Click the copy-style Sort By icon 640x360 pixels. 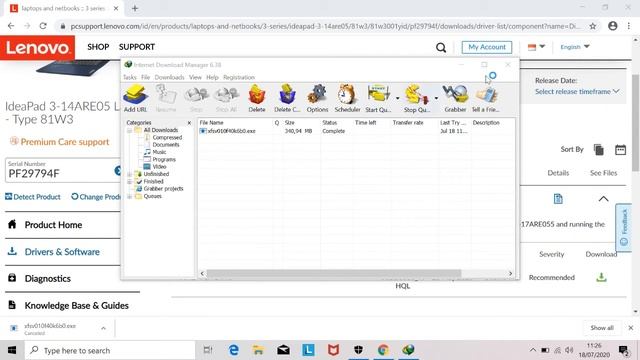click(599, 150)
